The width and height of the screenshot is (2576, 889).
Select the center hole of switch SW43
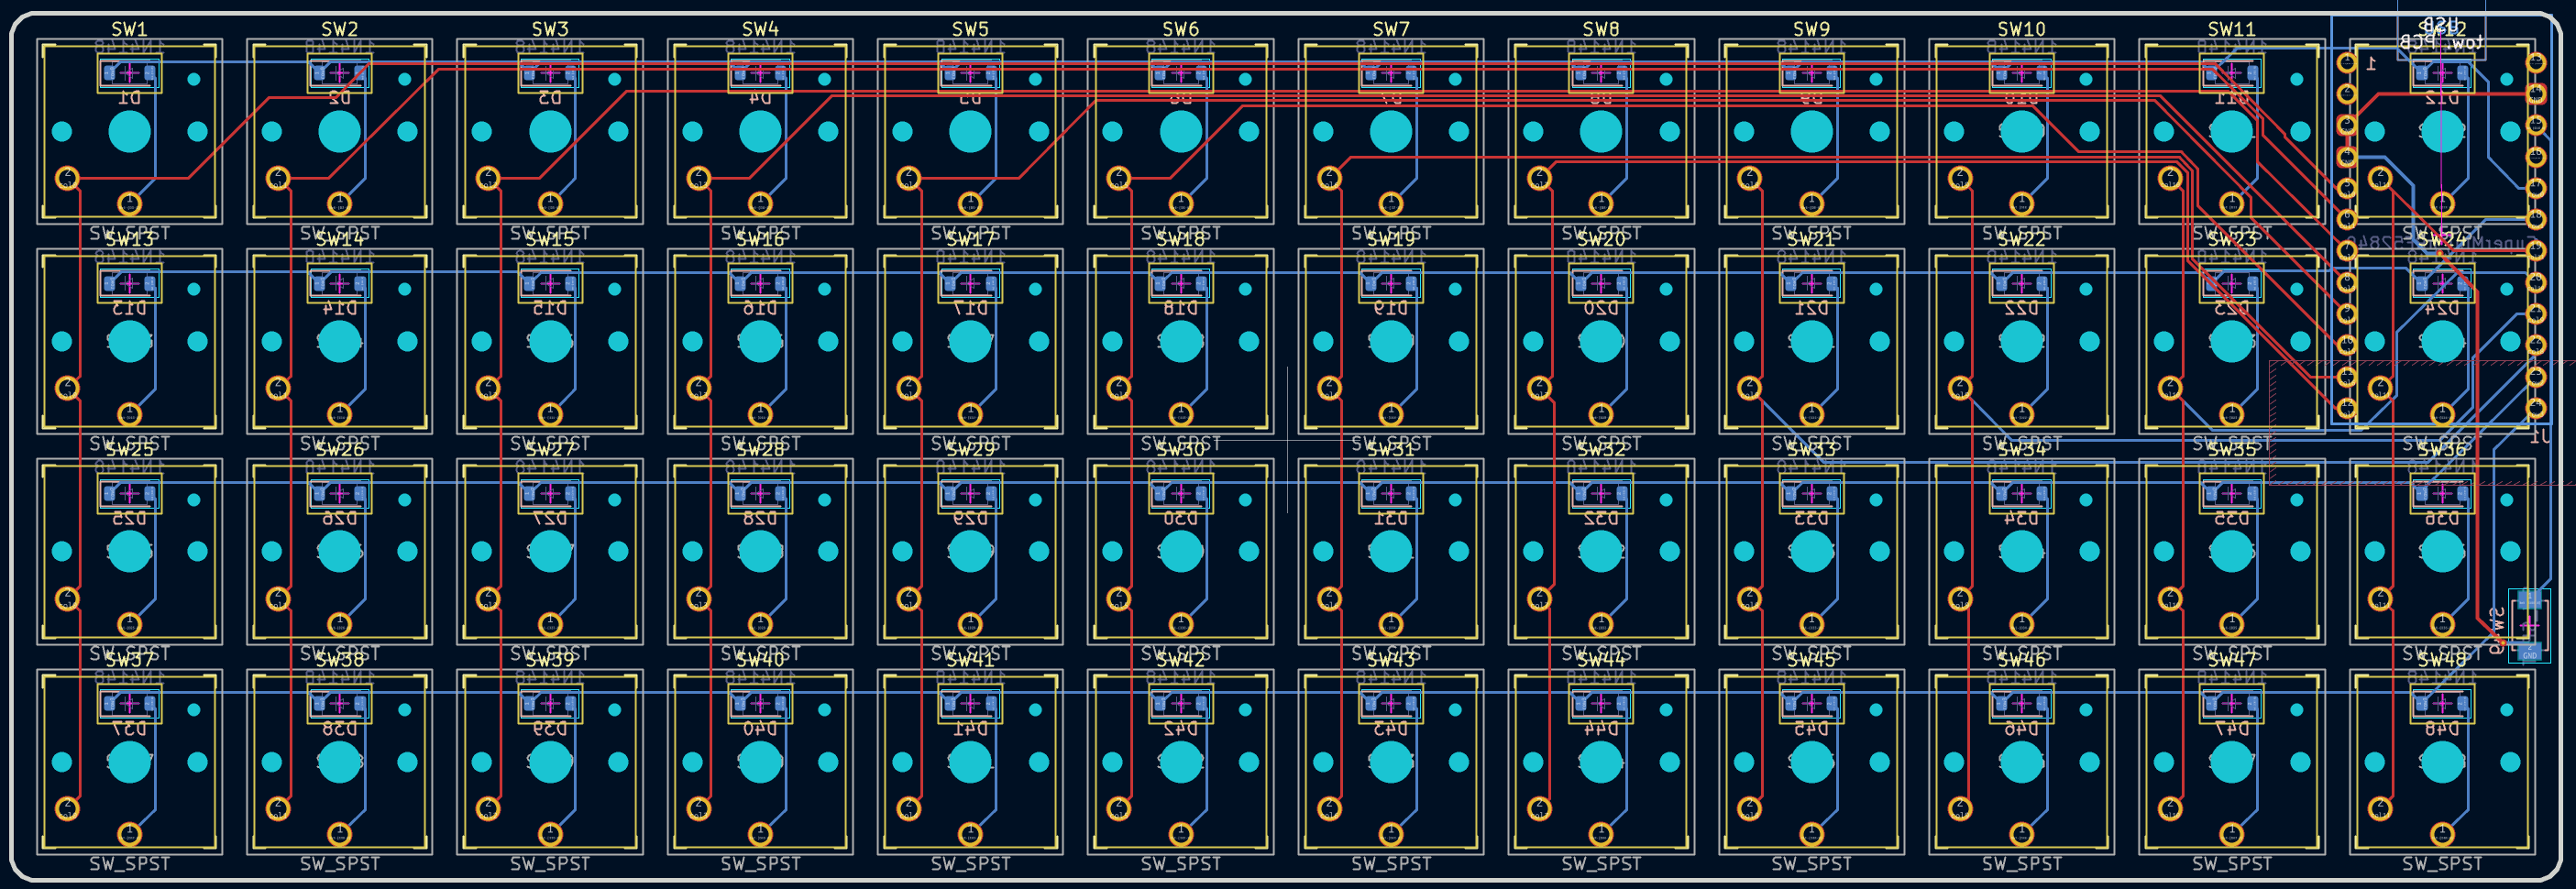(x=1391, y=762)
